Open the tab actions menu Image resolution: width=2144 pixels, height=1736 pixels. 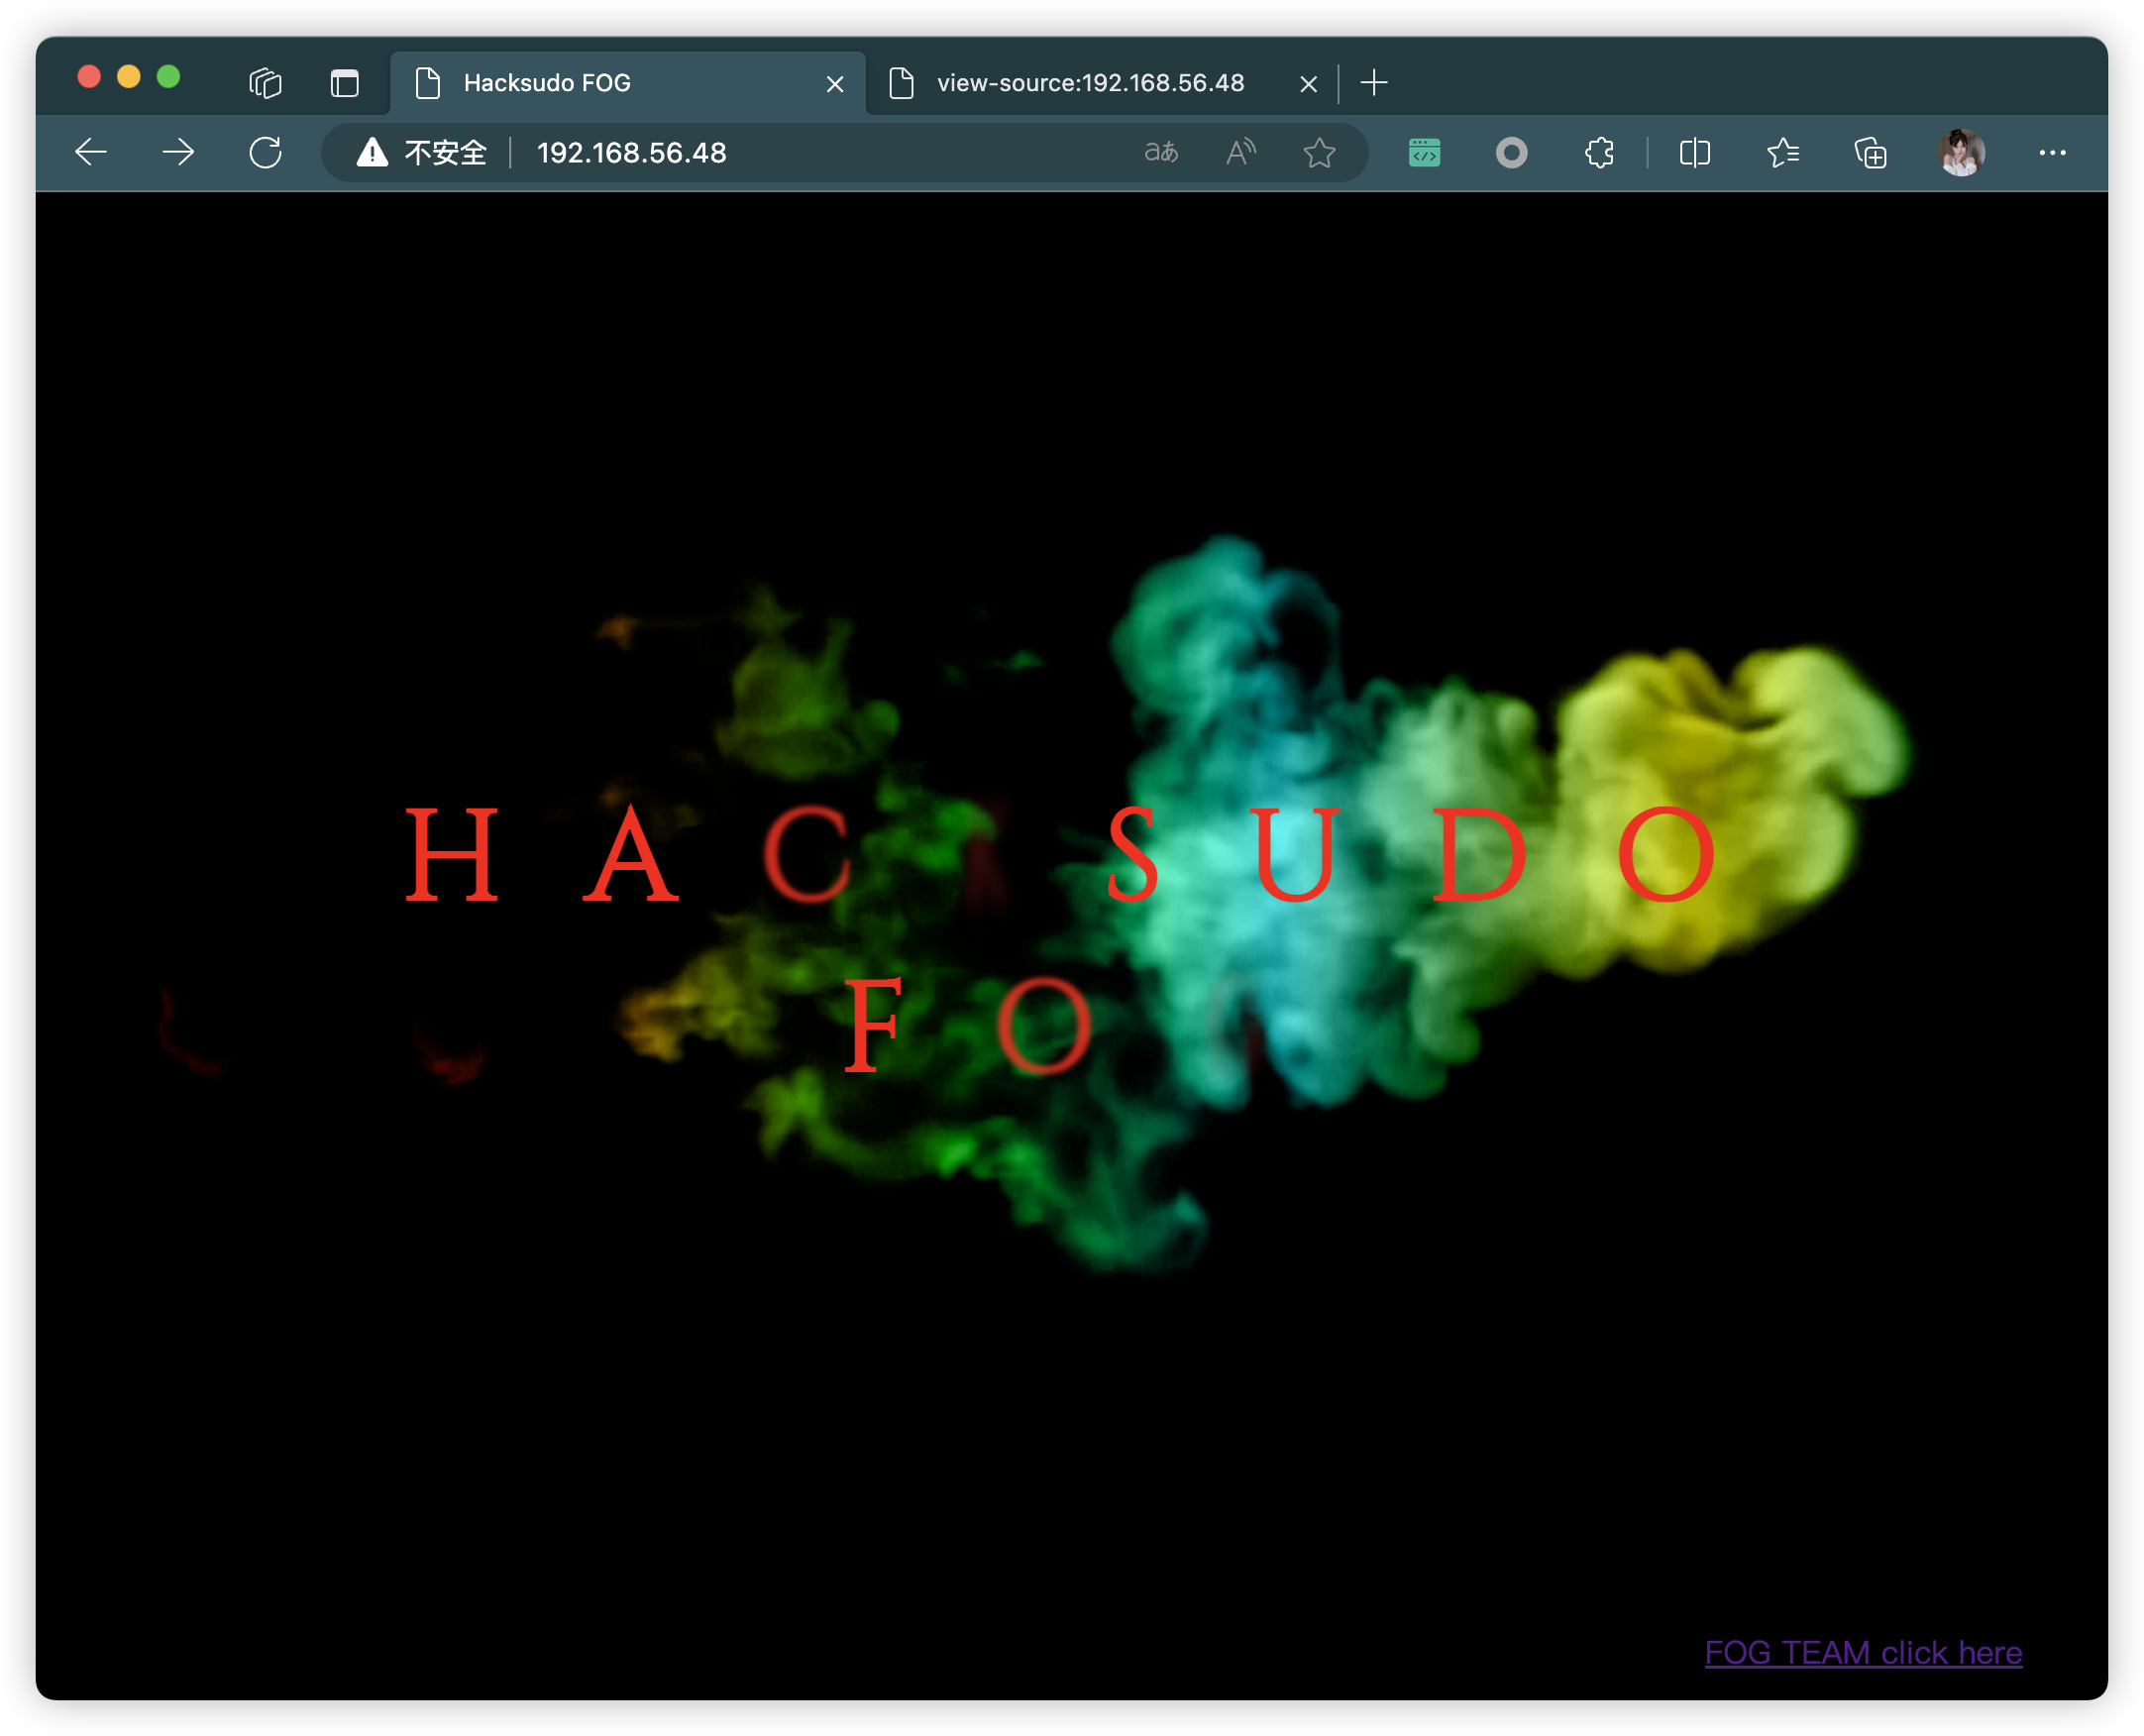pos(344,82)
